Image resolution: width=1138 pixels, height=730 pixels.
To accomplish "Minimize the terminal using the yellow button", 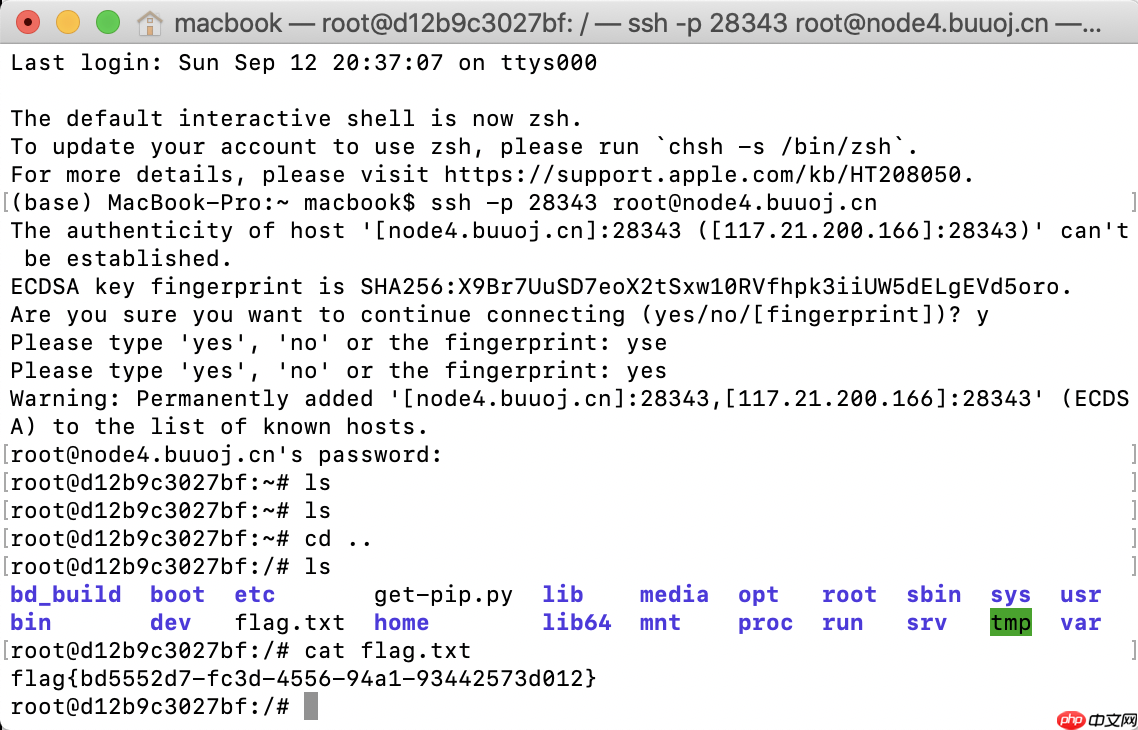I will coord(68,22).
